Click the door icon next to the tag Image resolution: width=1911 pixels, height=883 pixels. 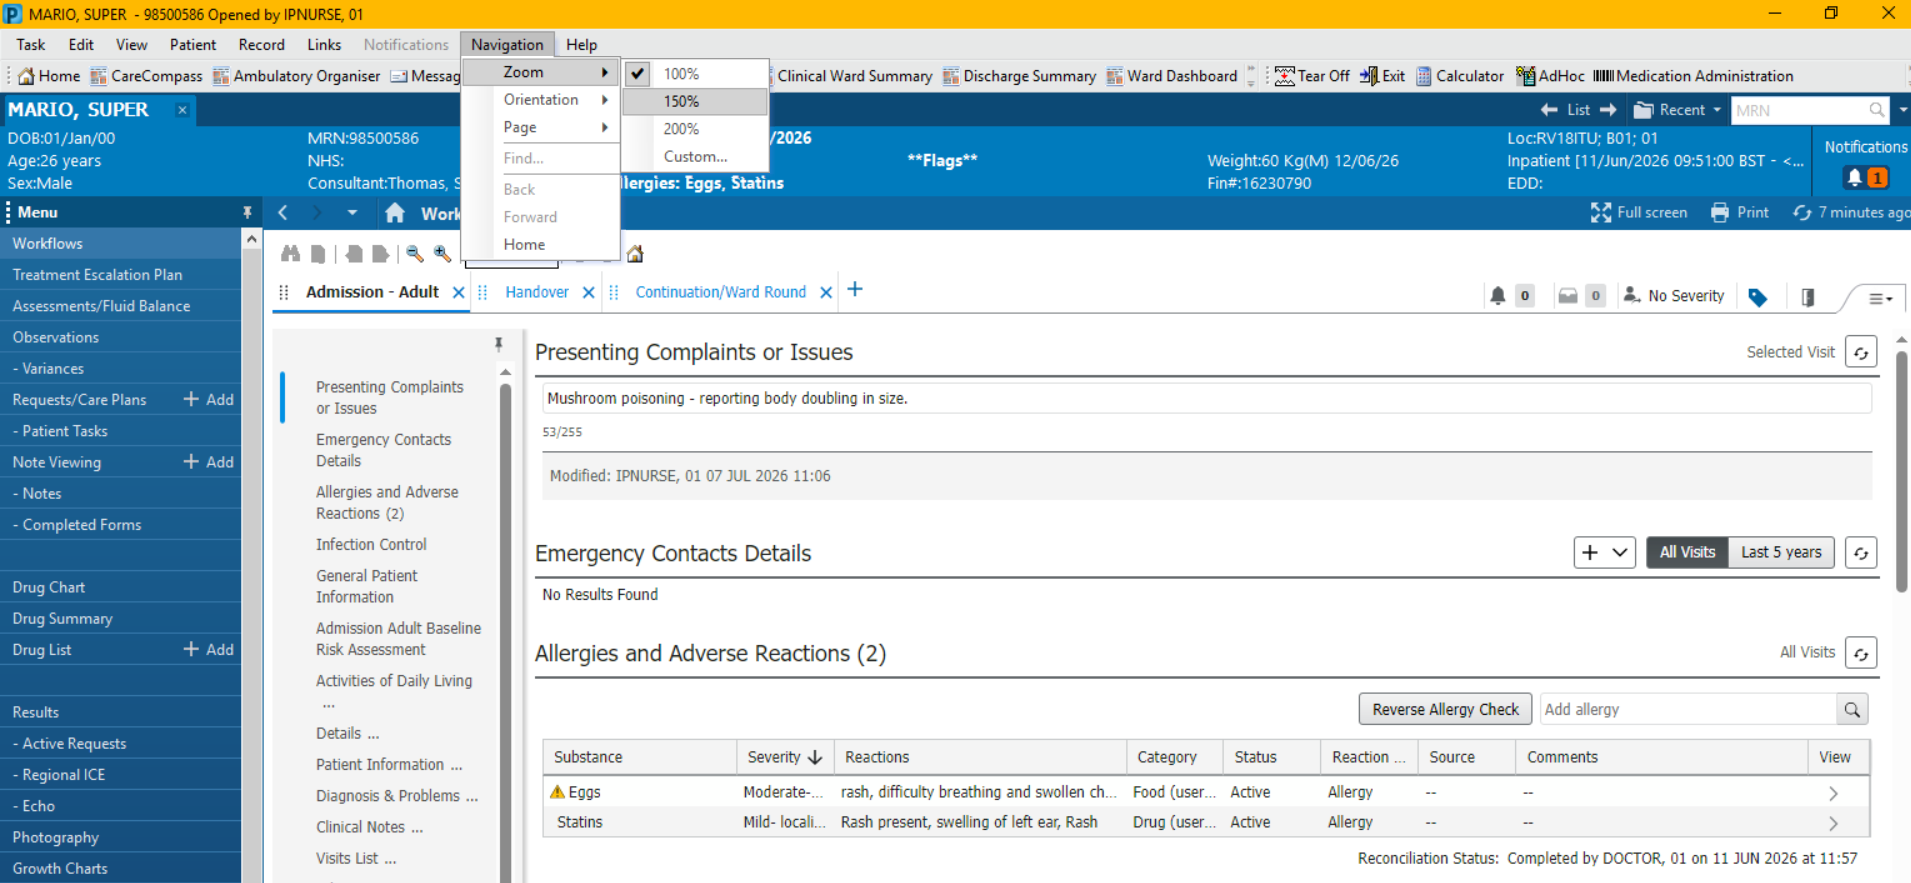coord(1808,297)
